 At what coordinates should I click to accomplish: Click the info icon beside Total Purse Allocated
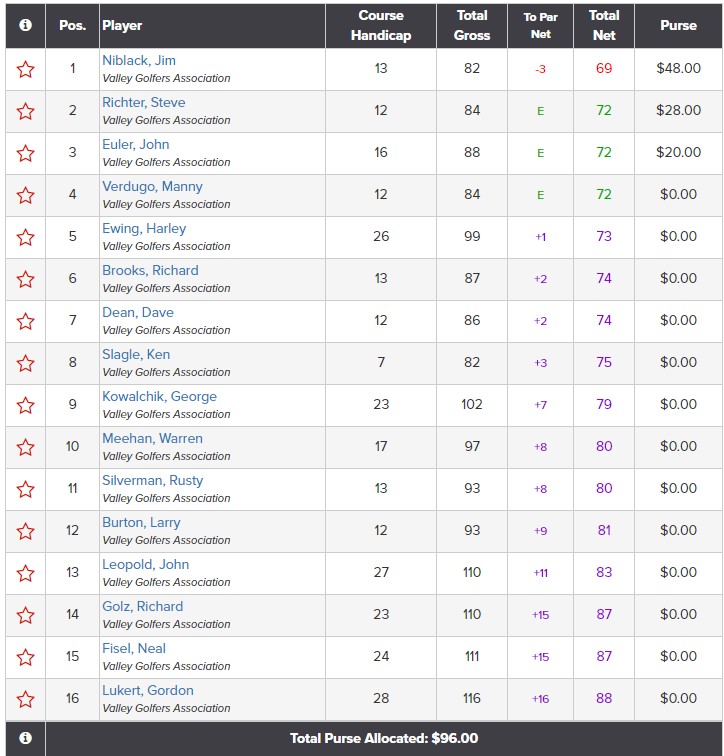coord(25,738)
